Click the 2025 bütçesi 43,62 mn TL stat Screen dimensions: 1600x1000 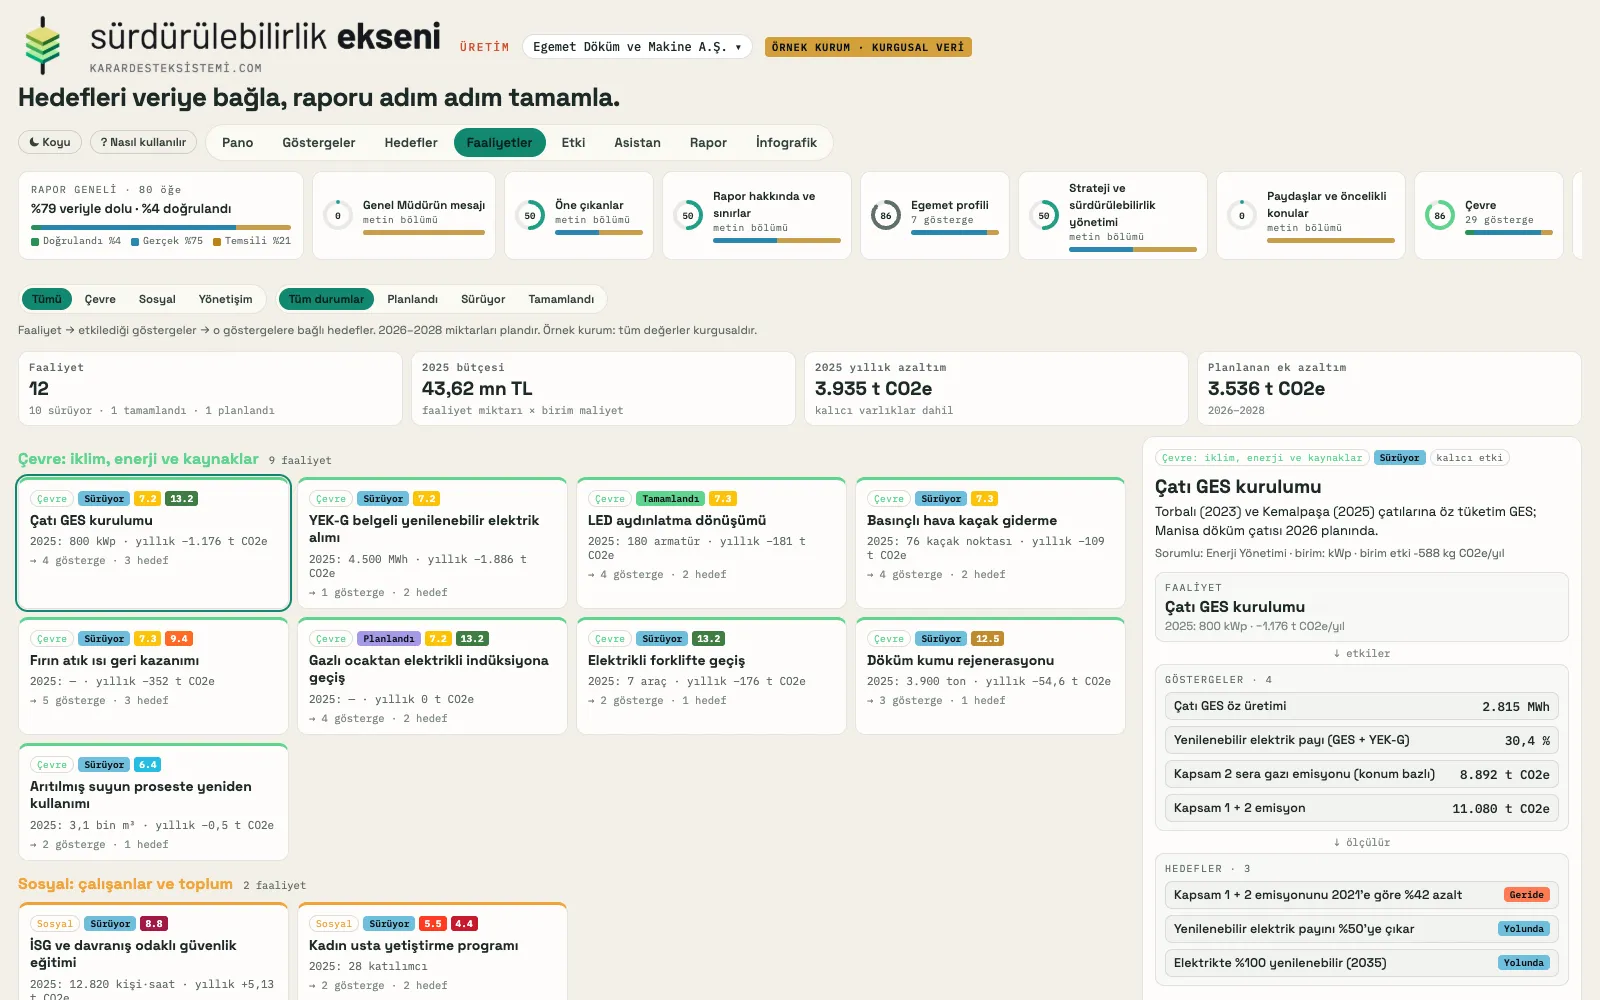pos(603,388)
